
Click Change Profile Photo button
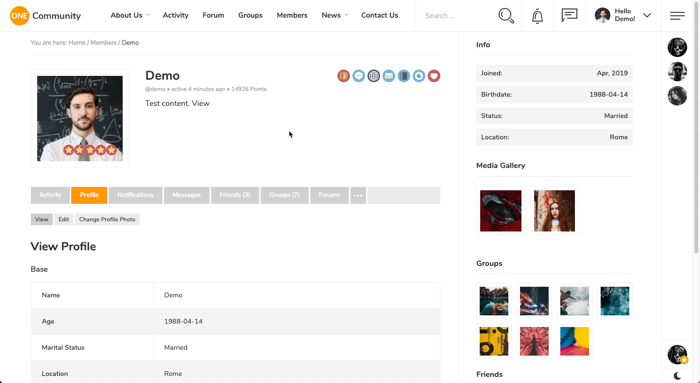tap(107, 219)
